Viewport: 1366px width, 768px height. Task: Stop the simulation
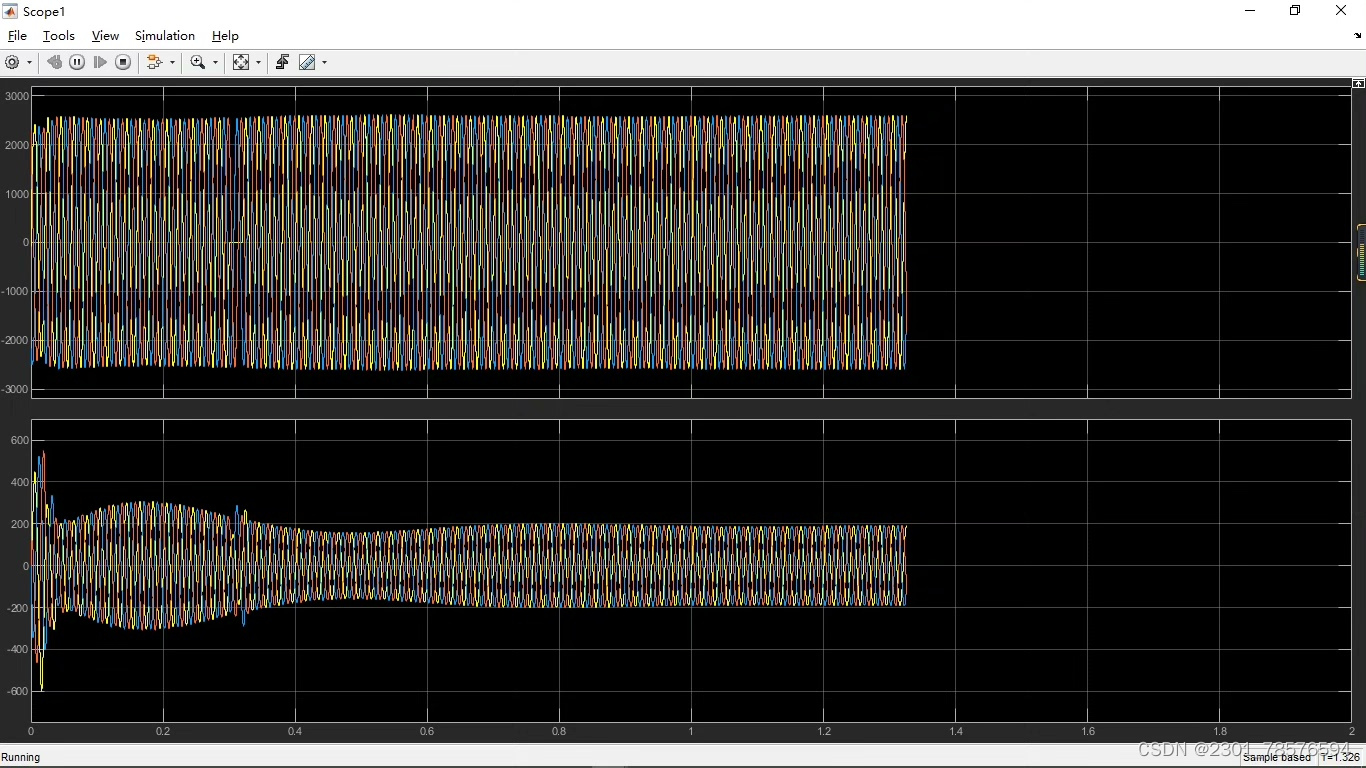click(x=123, y=62)
